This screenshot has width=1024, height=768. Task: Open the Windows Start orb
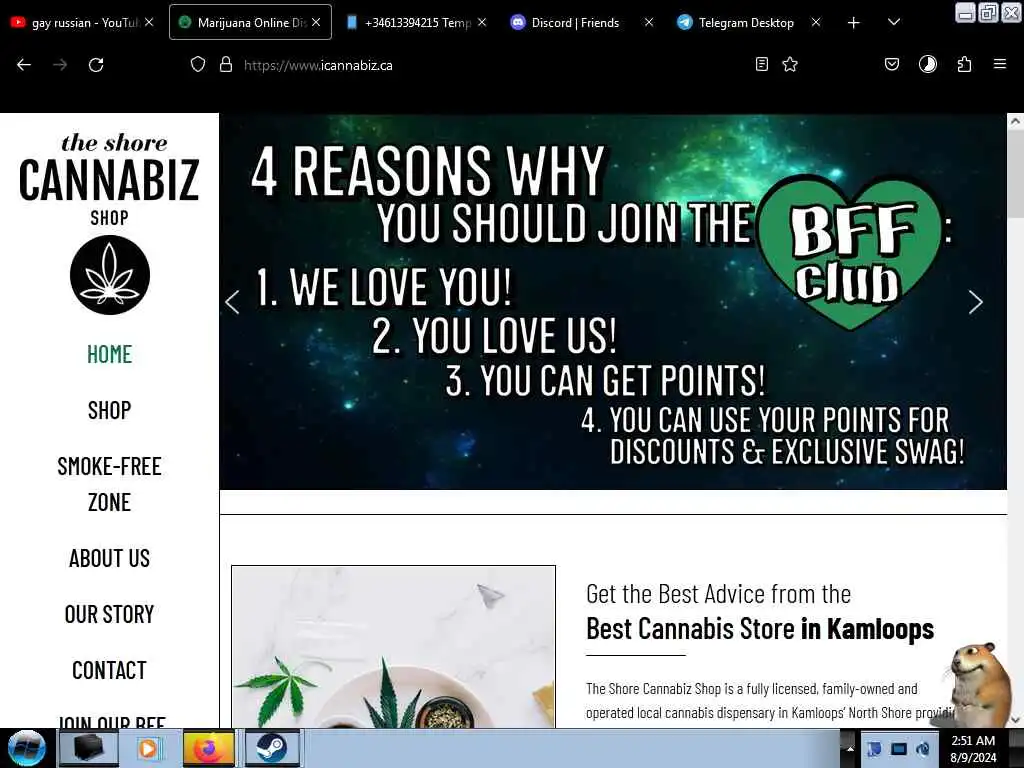26,748
